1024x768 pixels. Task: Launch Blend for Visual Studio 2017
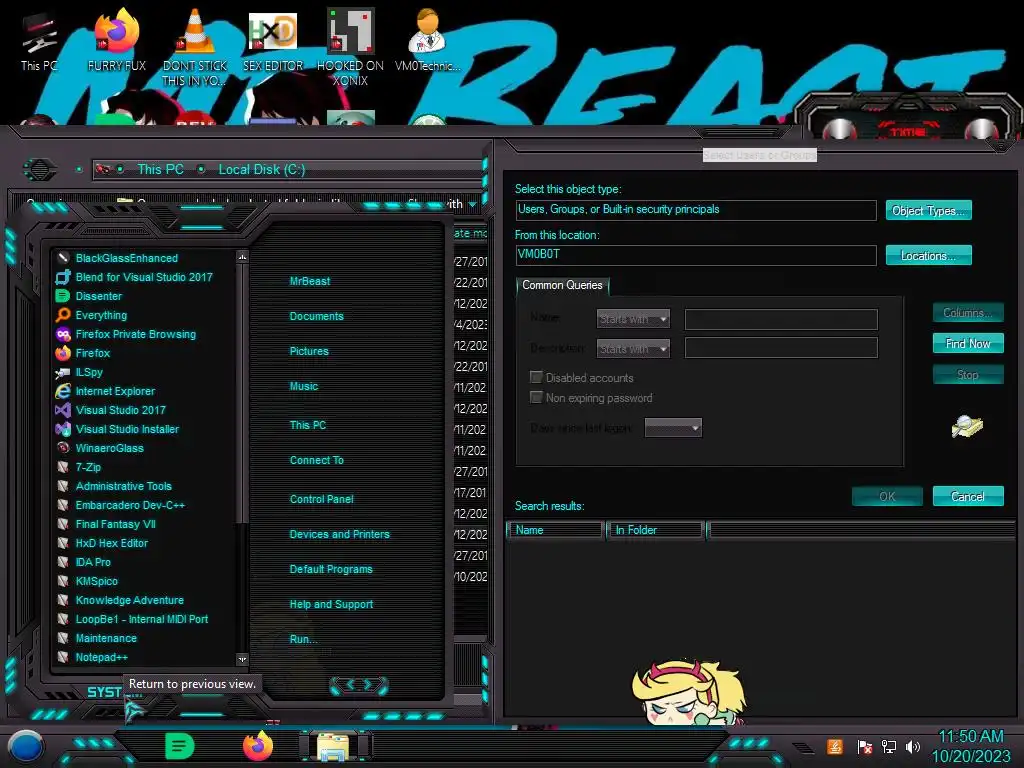point(144,277)
